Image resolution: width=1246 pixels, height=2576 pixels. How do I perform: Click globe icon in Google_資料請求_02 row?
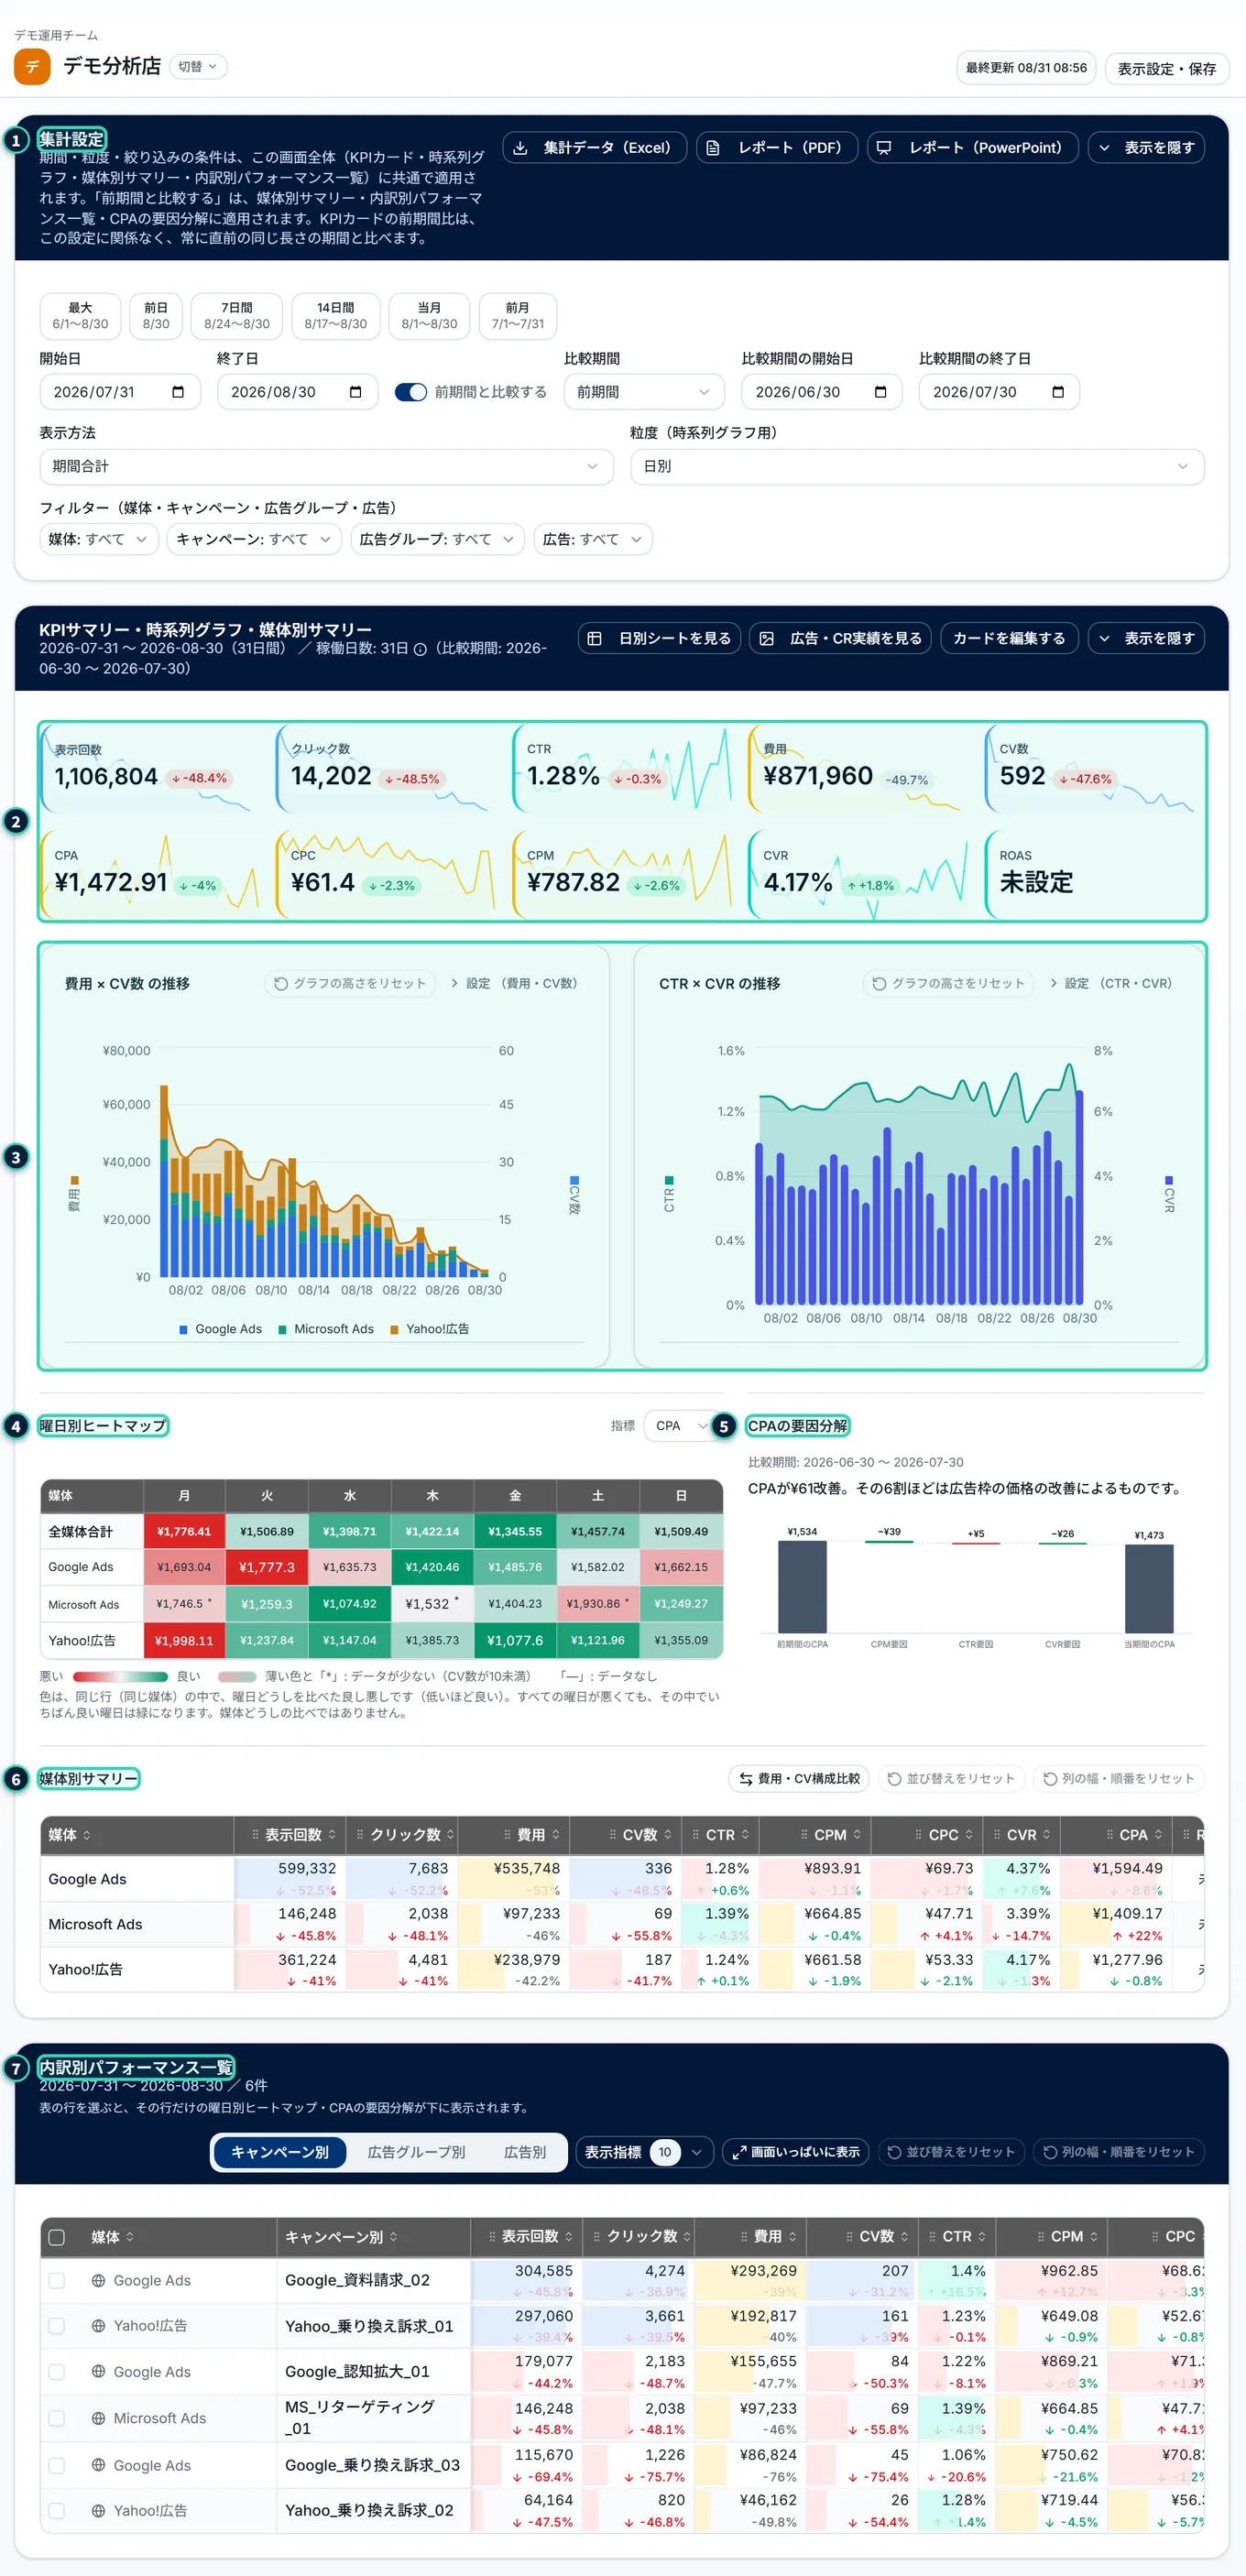coord(98,2280)
